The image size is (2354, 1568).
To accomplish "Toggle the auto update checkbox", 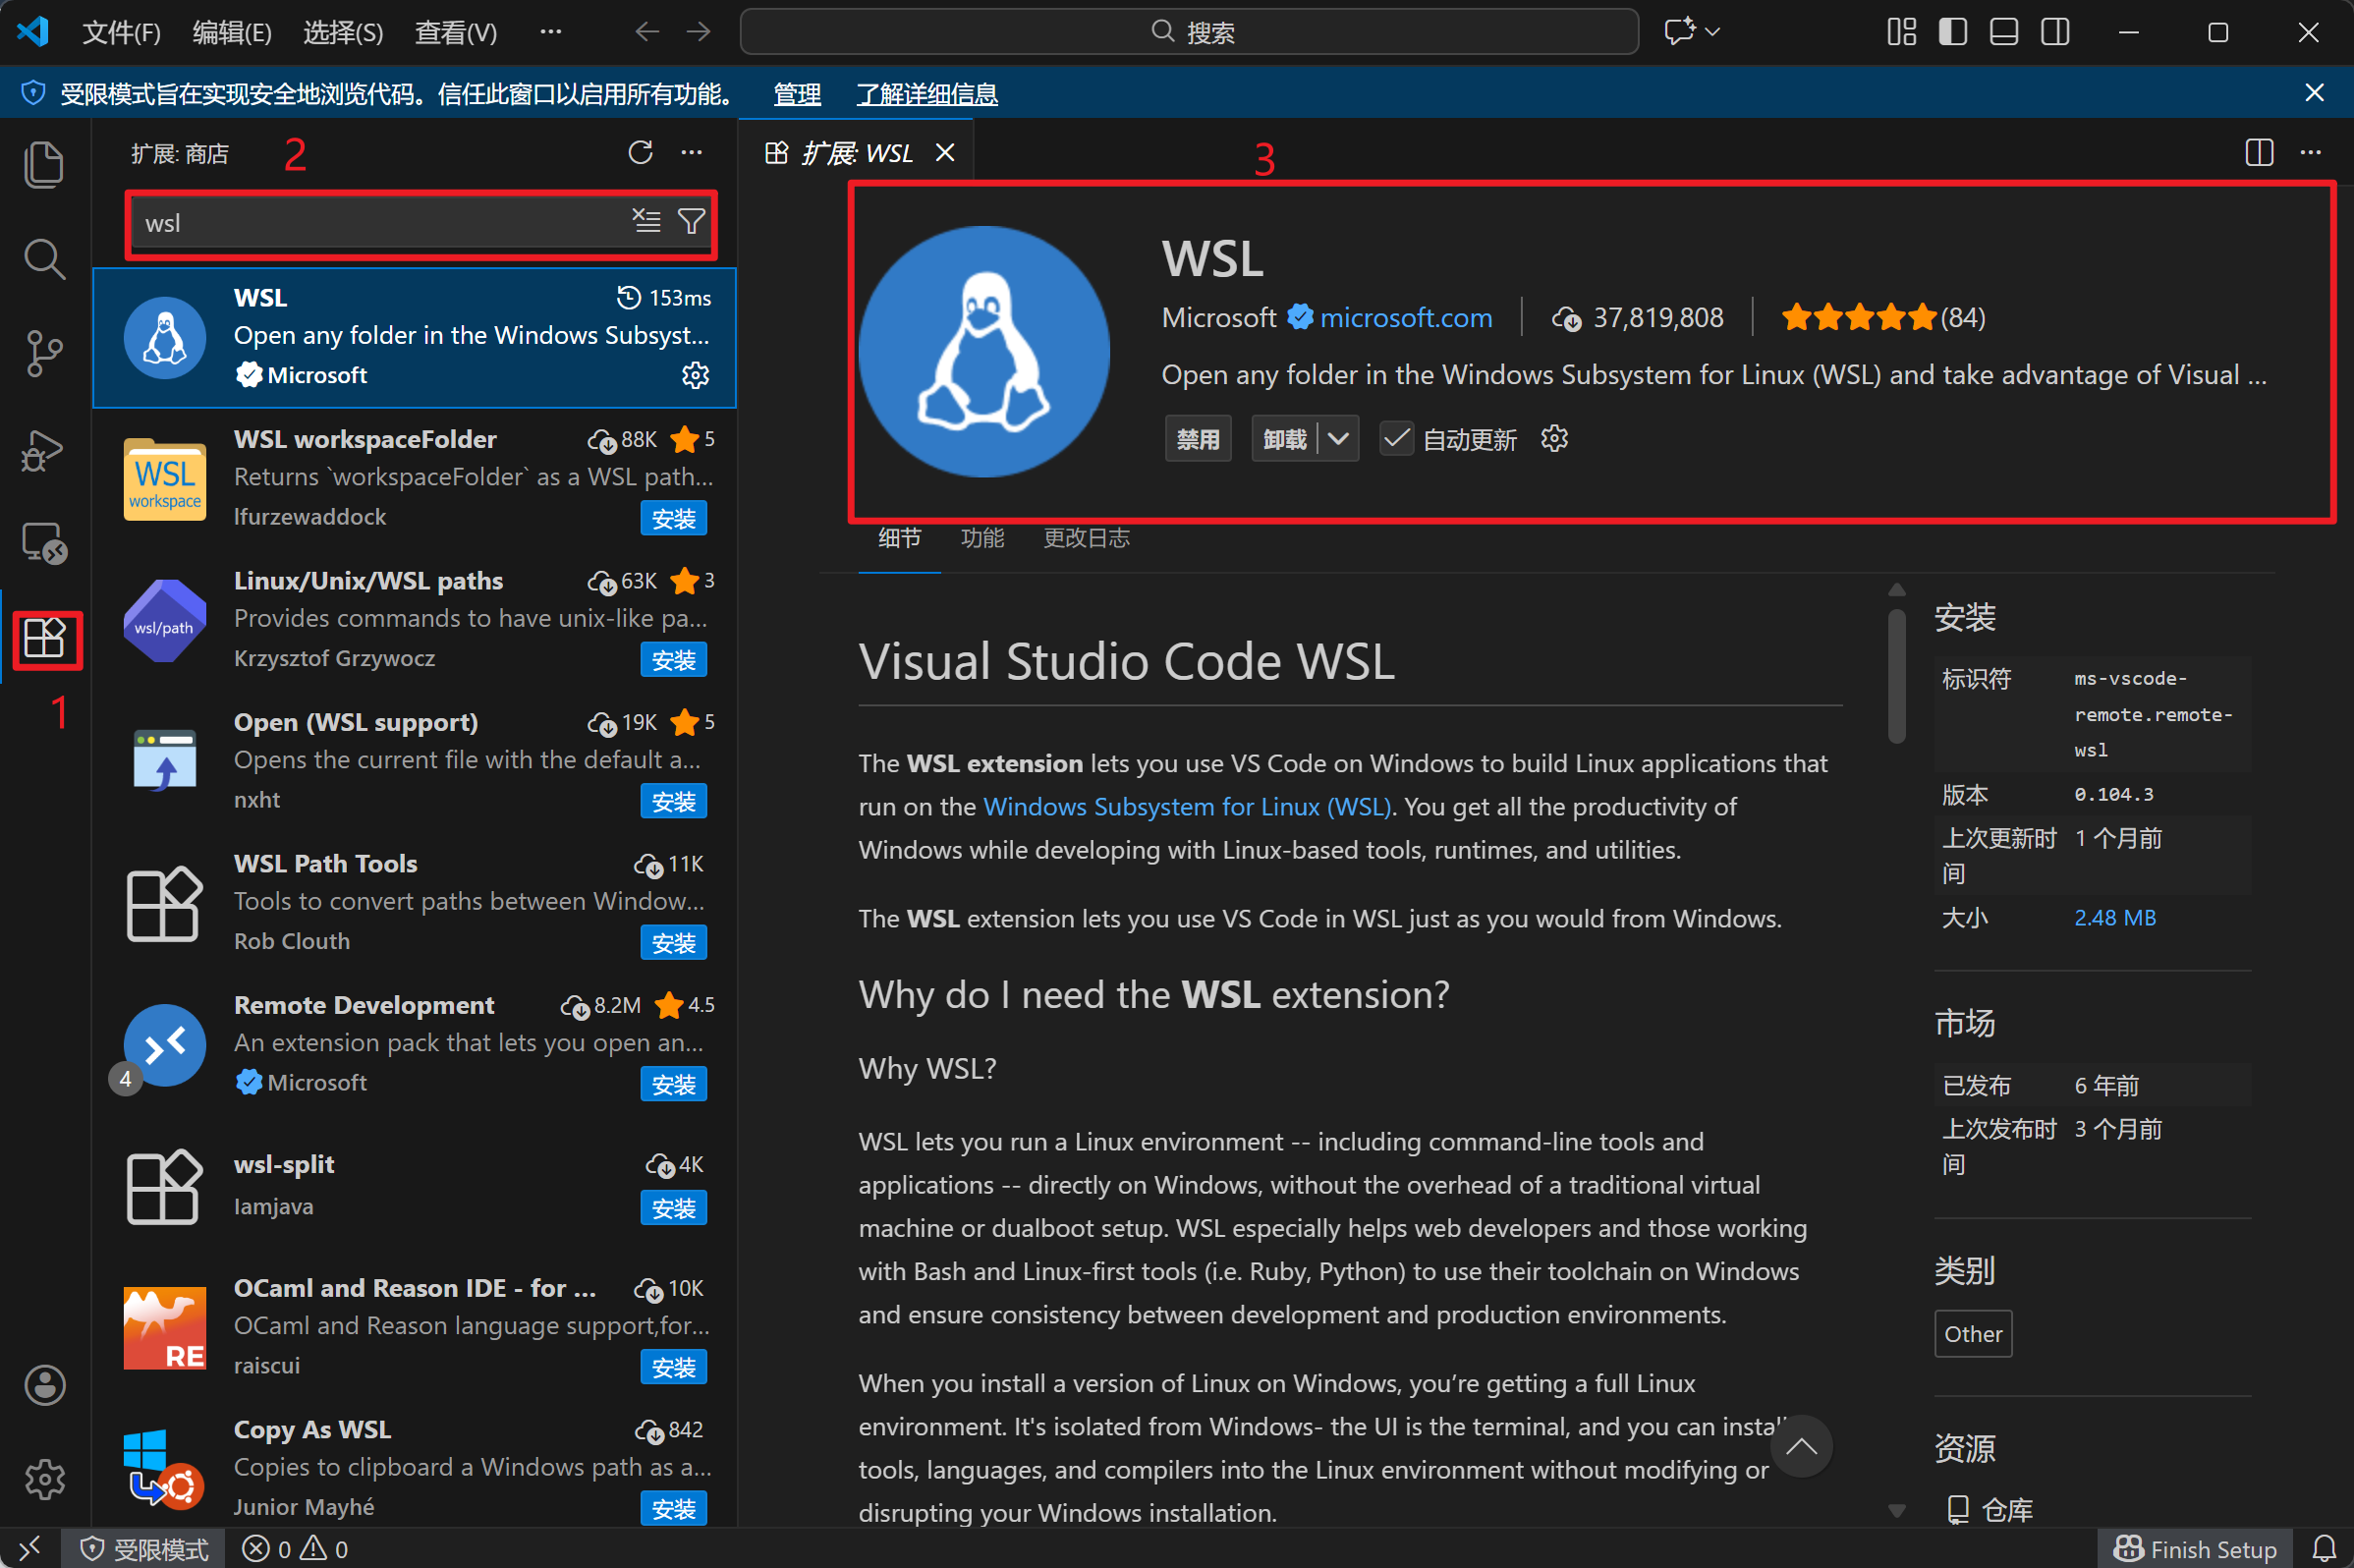I will coord(1396,439).
